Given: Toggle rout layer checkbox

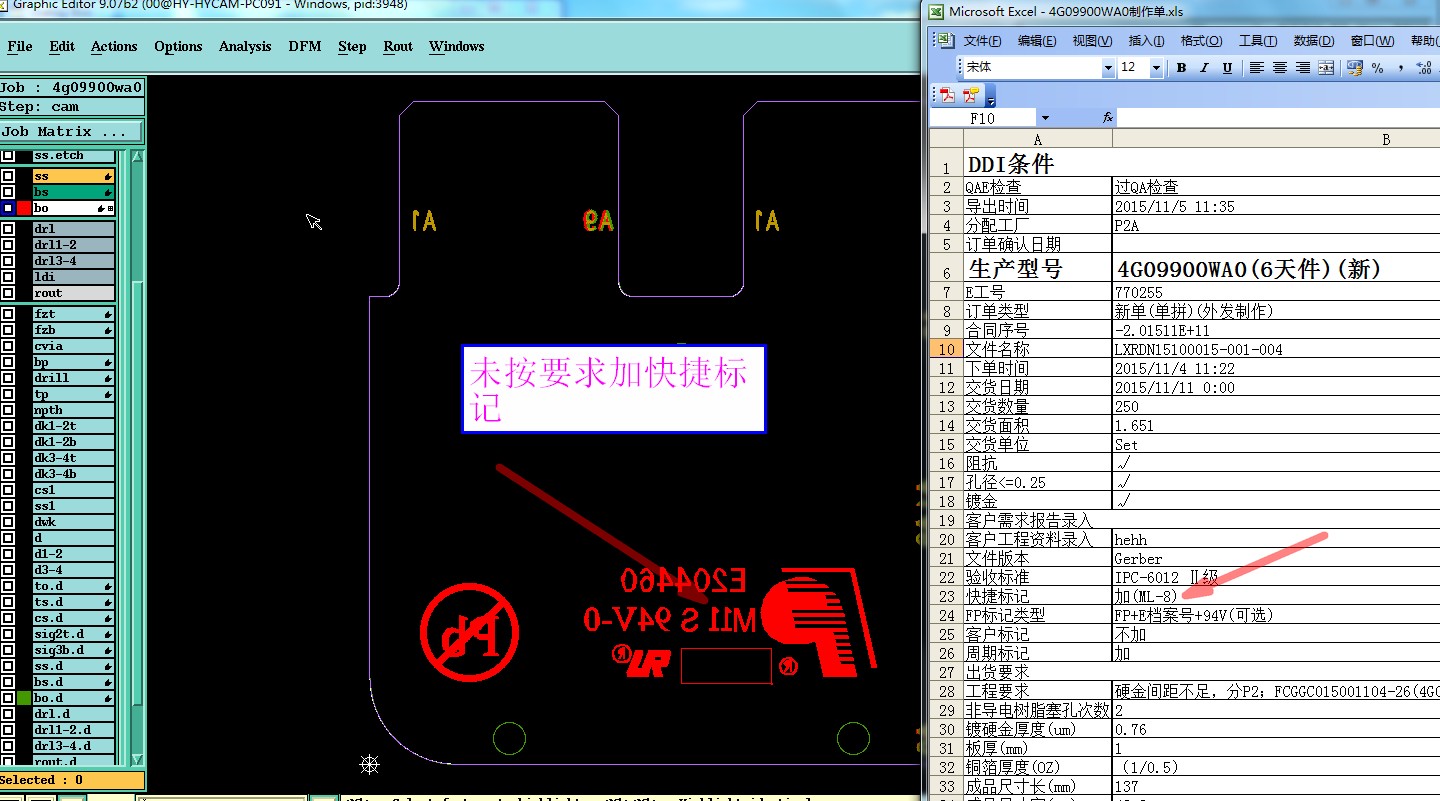Looking at the screenshot, I should (x=8, y=293).
